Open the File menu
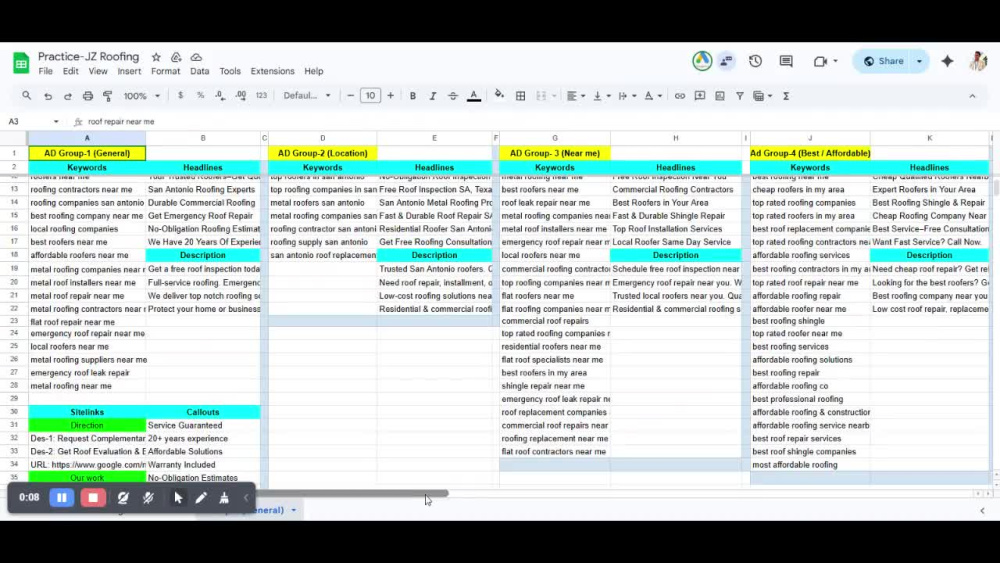The image size is (1000, 563). click(x=45, y=71)
